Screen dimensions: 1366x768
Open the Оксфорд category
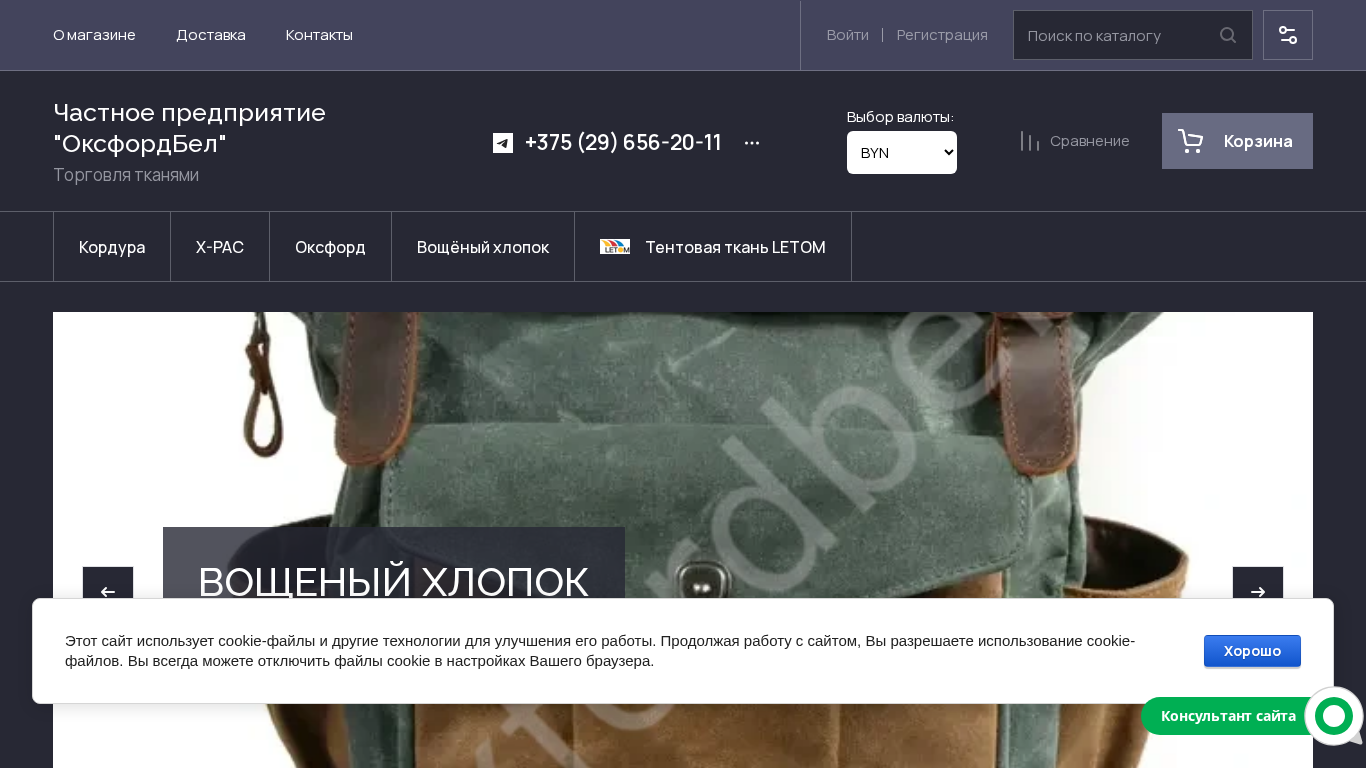point(330,247)
